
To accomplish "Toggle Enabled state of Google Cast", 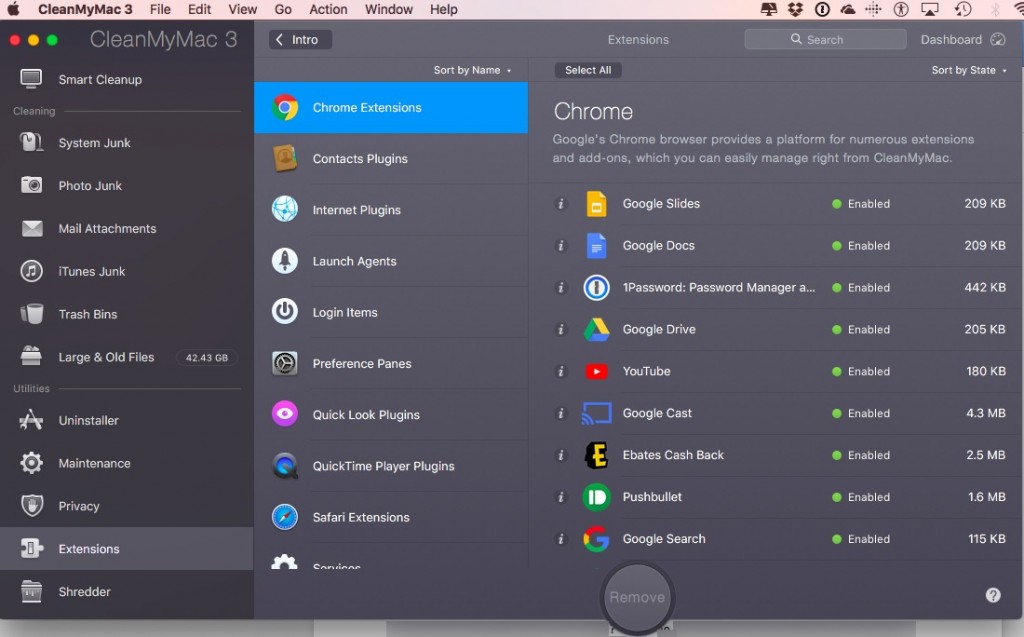I will click(x=861, y=413).
